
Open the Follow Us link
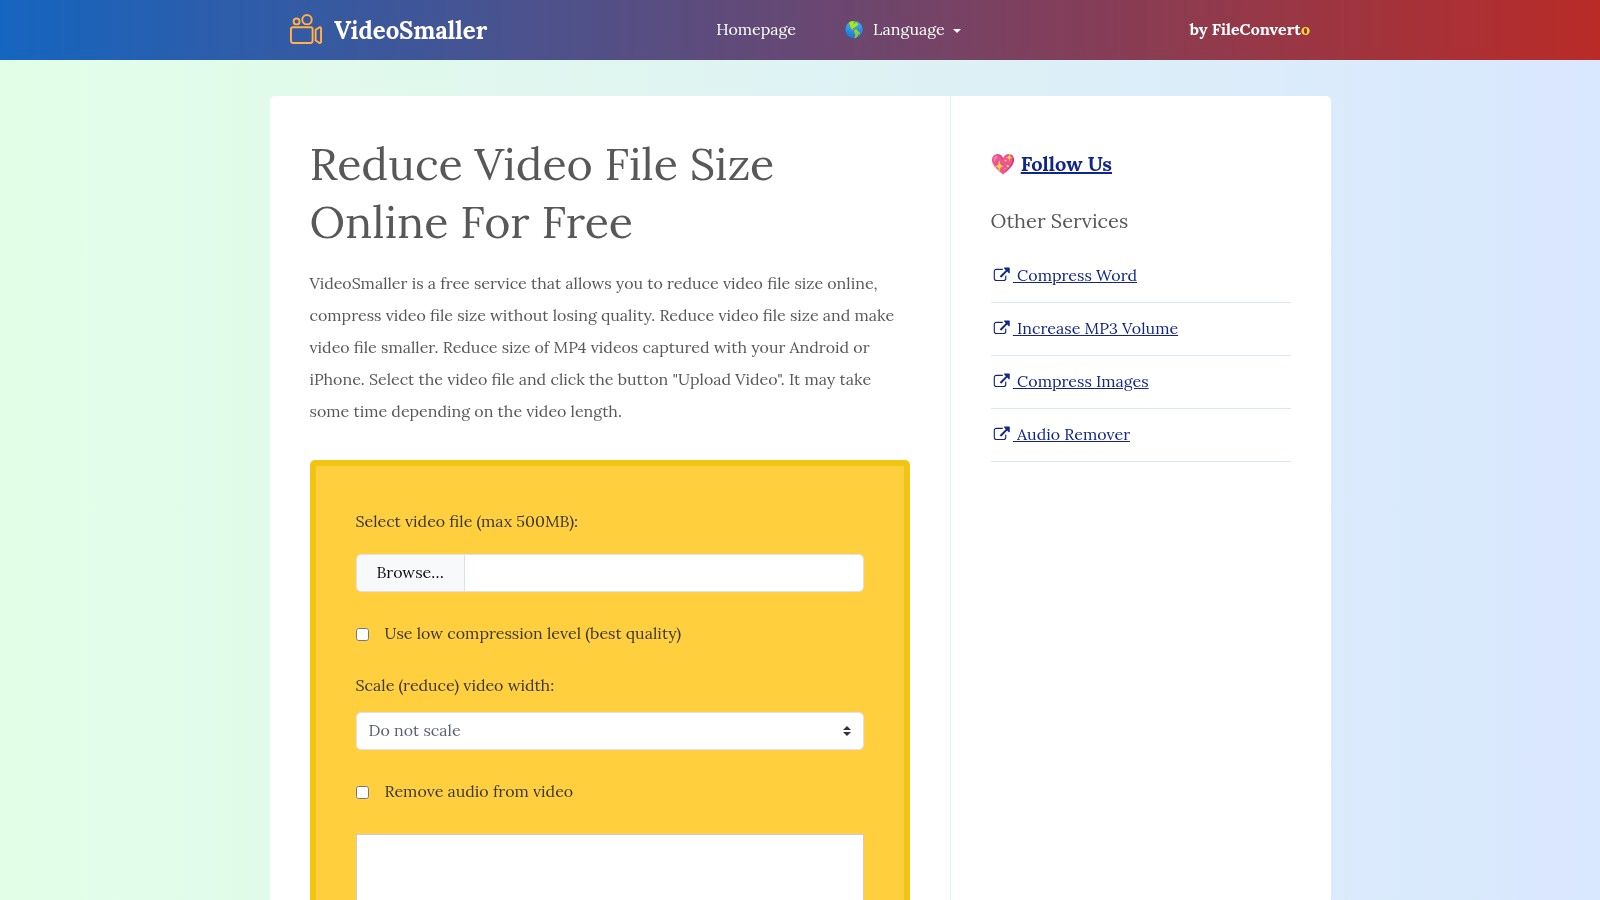(1066, 164)
